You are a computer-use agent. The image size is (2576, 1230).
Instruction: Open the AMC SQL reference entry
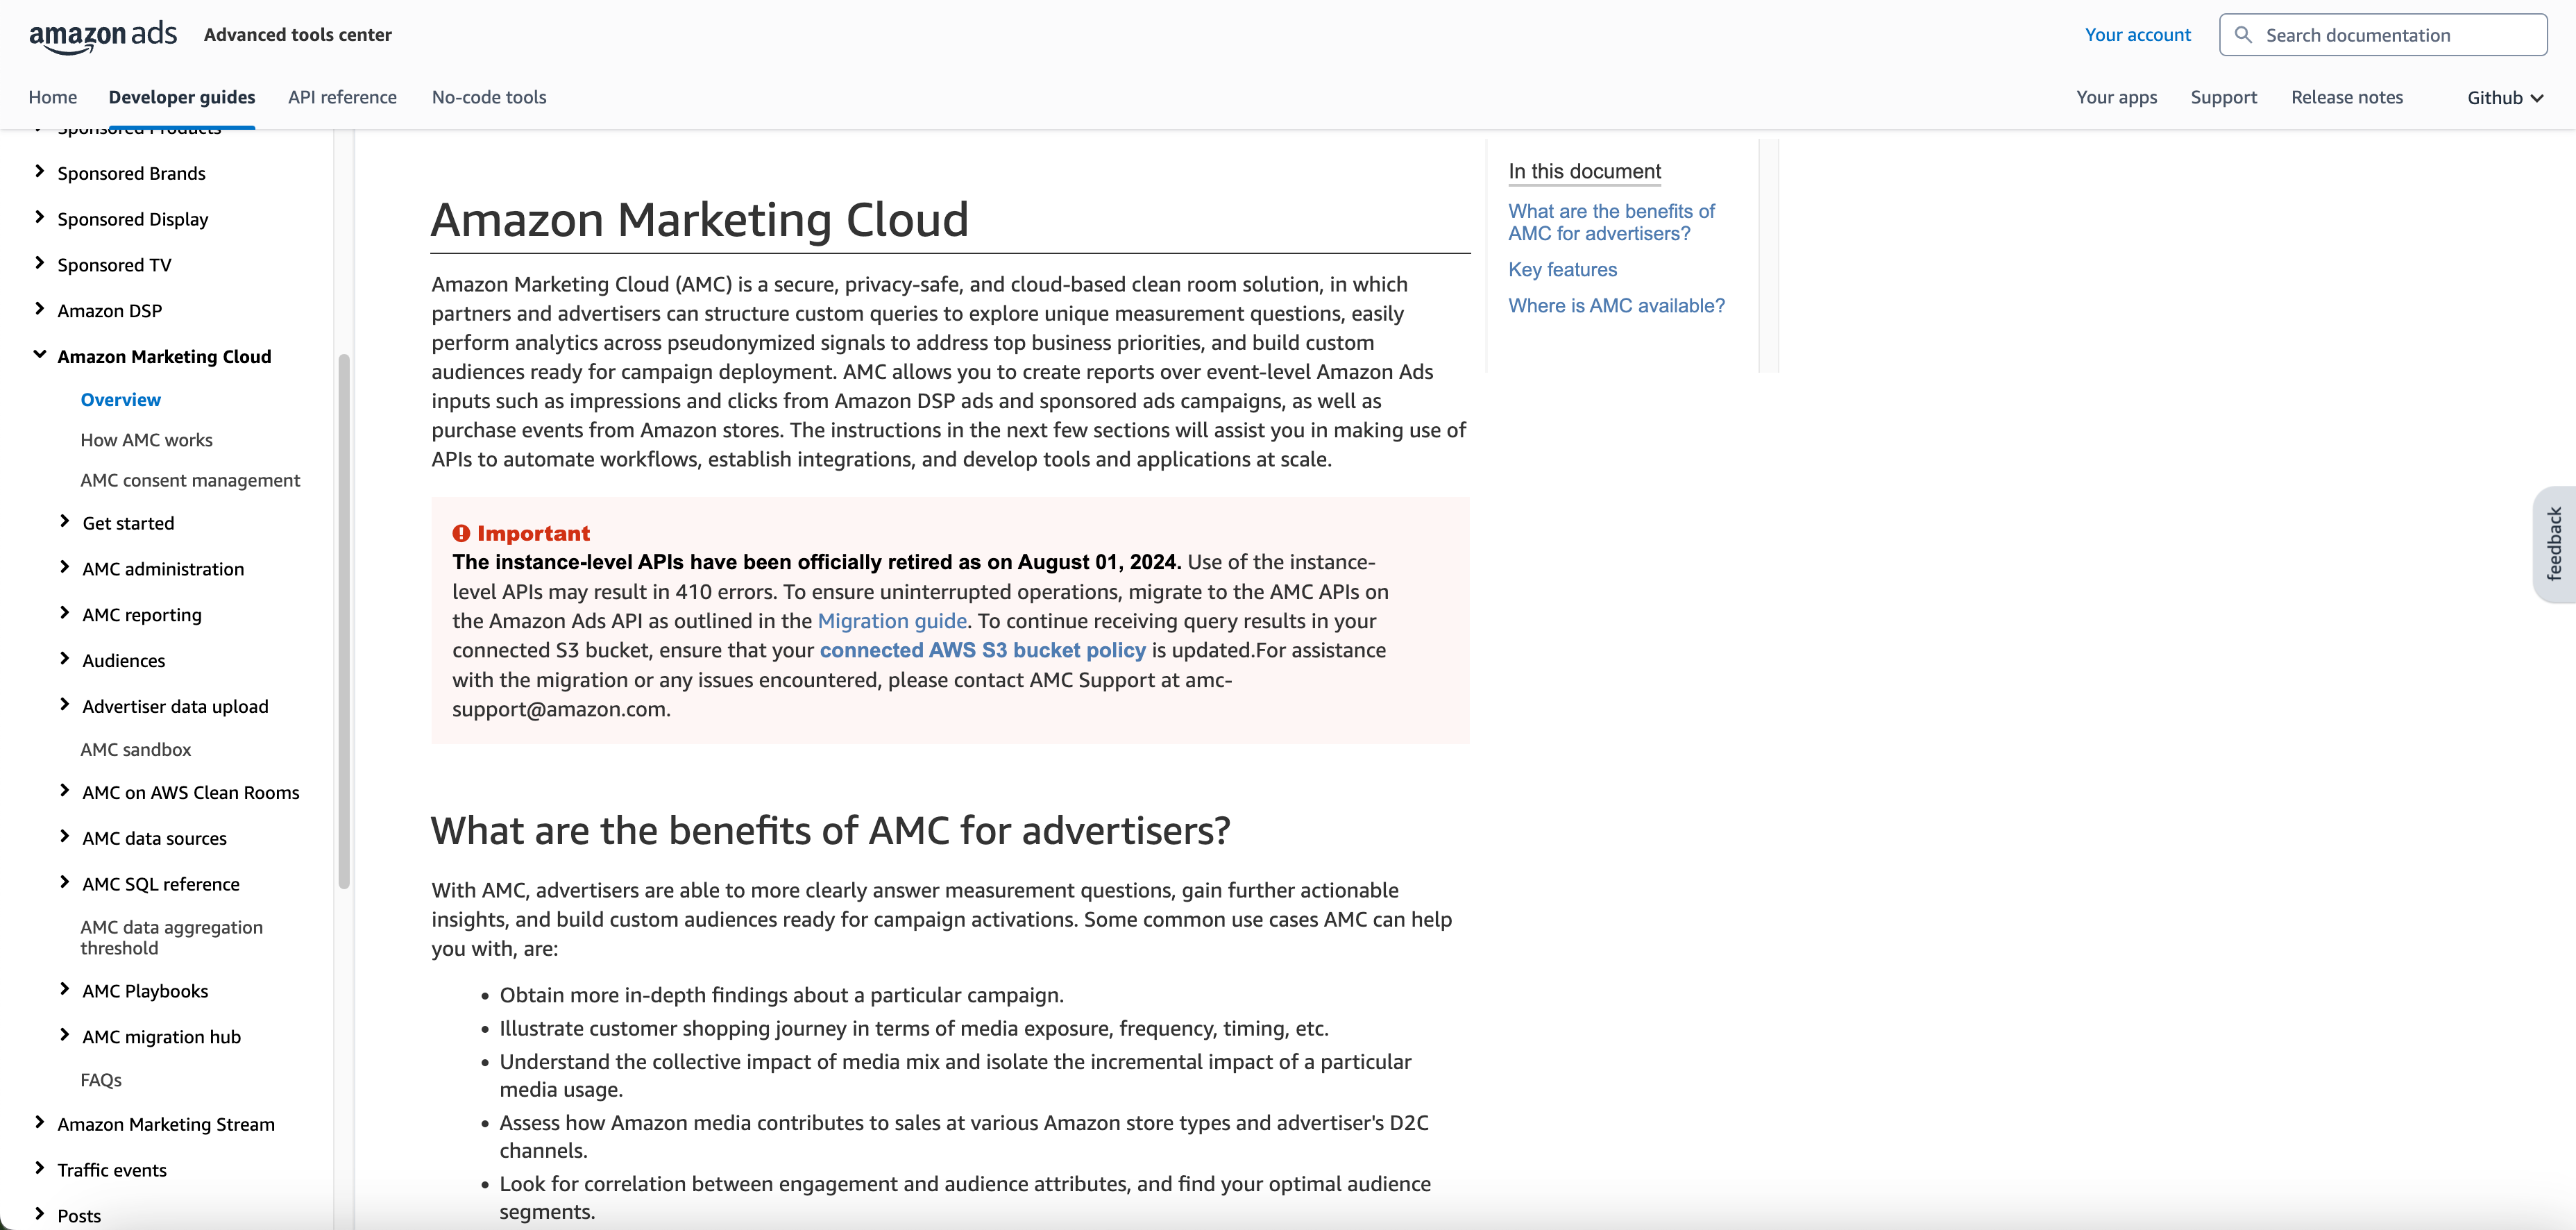[161, 884]
